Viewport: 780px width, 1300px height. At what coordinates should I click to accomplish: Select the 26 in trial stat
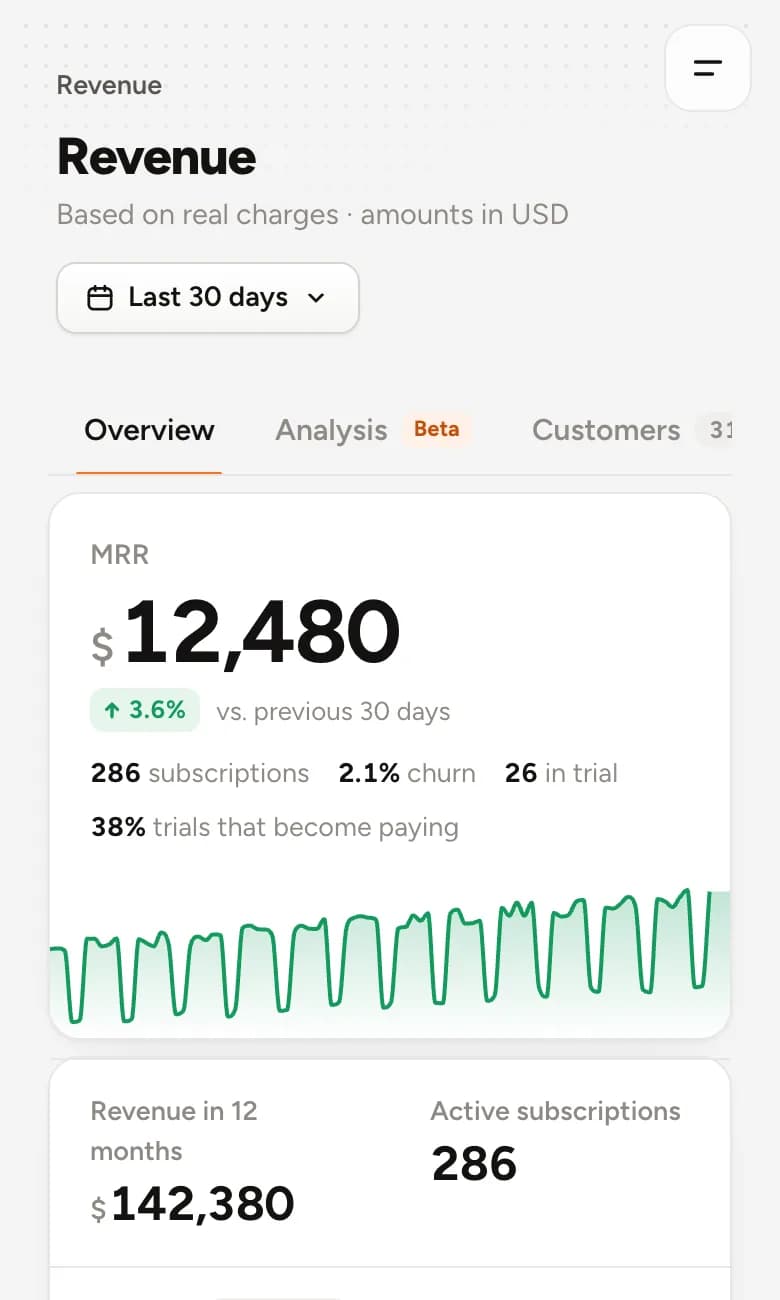561,773
